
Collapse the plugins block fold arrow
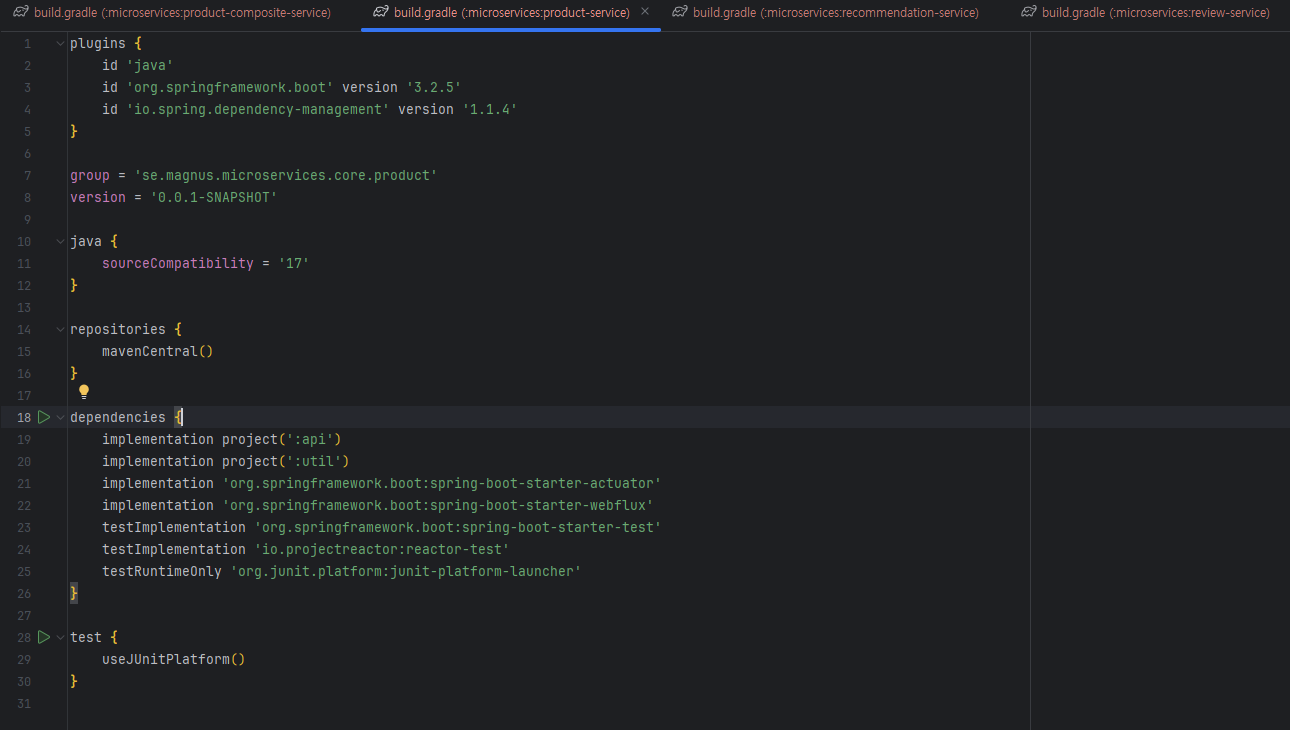point(60,44)
